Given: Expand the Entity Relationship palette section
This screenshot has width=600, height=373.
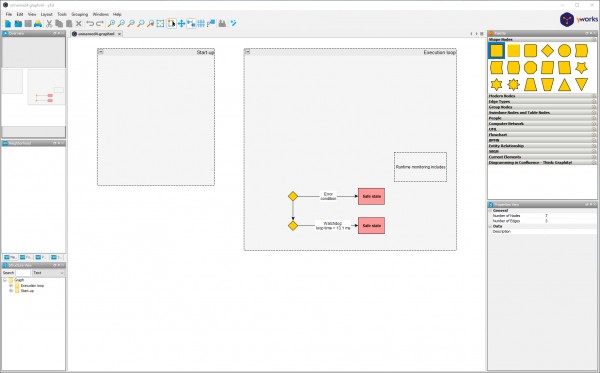Looking at the screenshot, I should pyautogui.click(x=542, y=146).
